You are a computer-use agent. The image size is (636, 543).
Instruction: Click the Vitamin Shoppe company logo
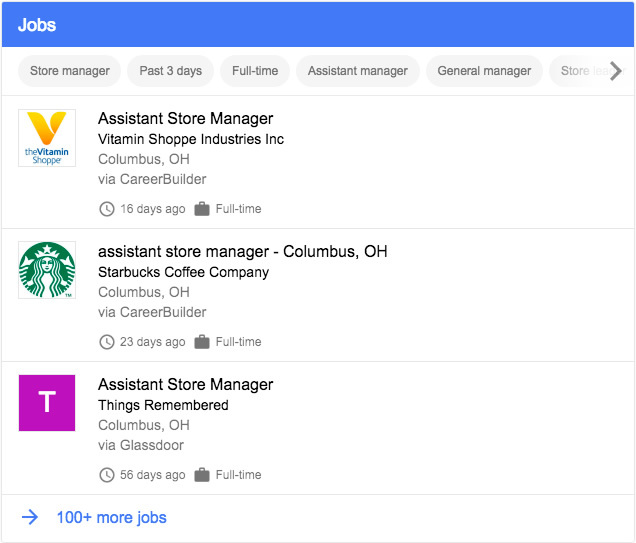tap(47, 138)
